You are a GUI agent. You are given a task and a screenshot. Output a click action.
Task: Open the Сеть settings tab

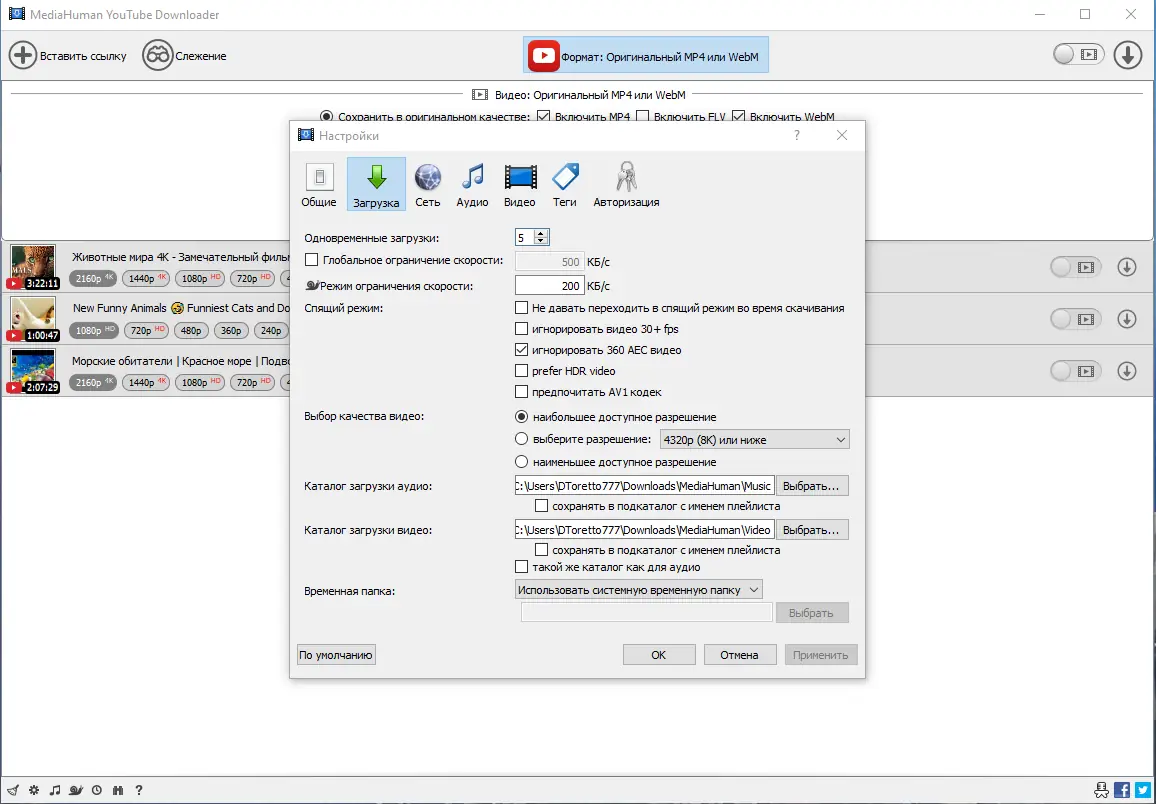pyautogui.click(x=428, y=184)
